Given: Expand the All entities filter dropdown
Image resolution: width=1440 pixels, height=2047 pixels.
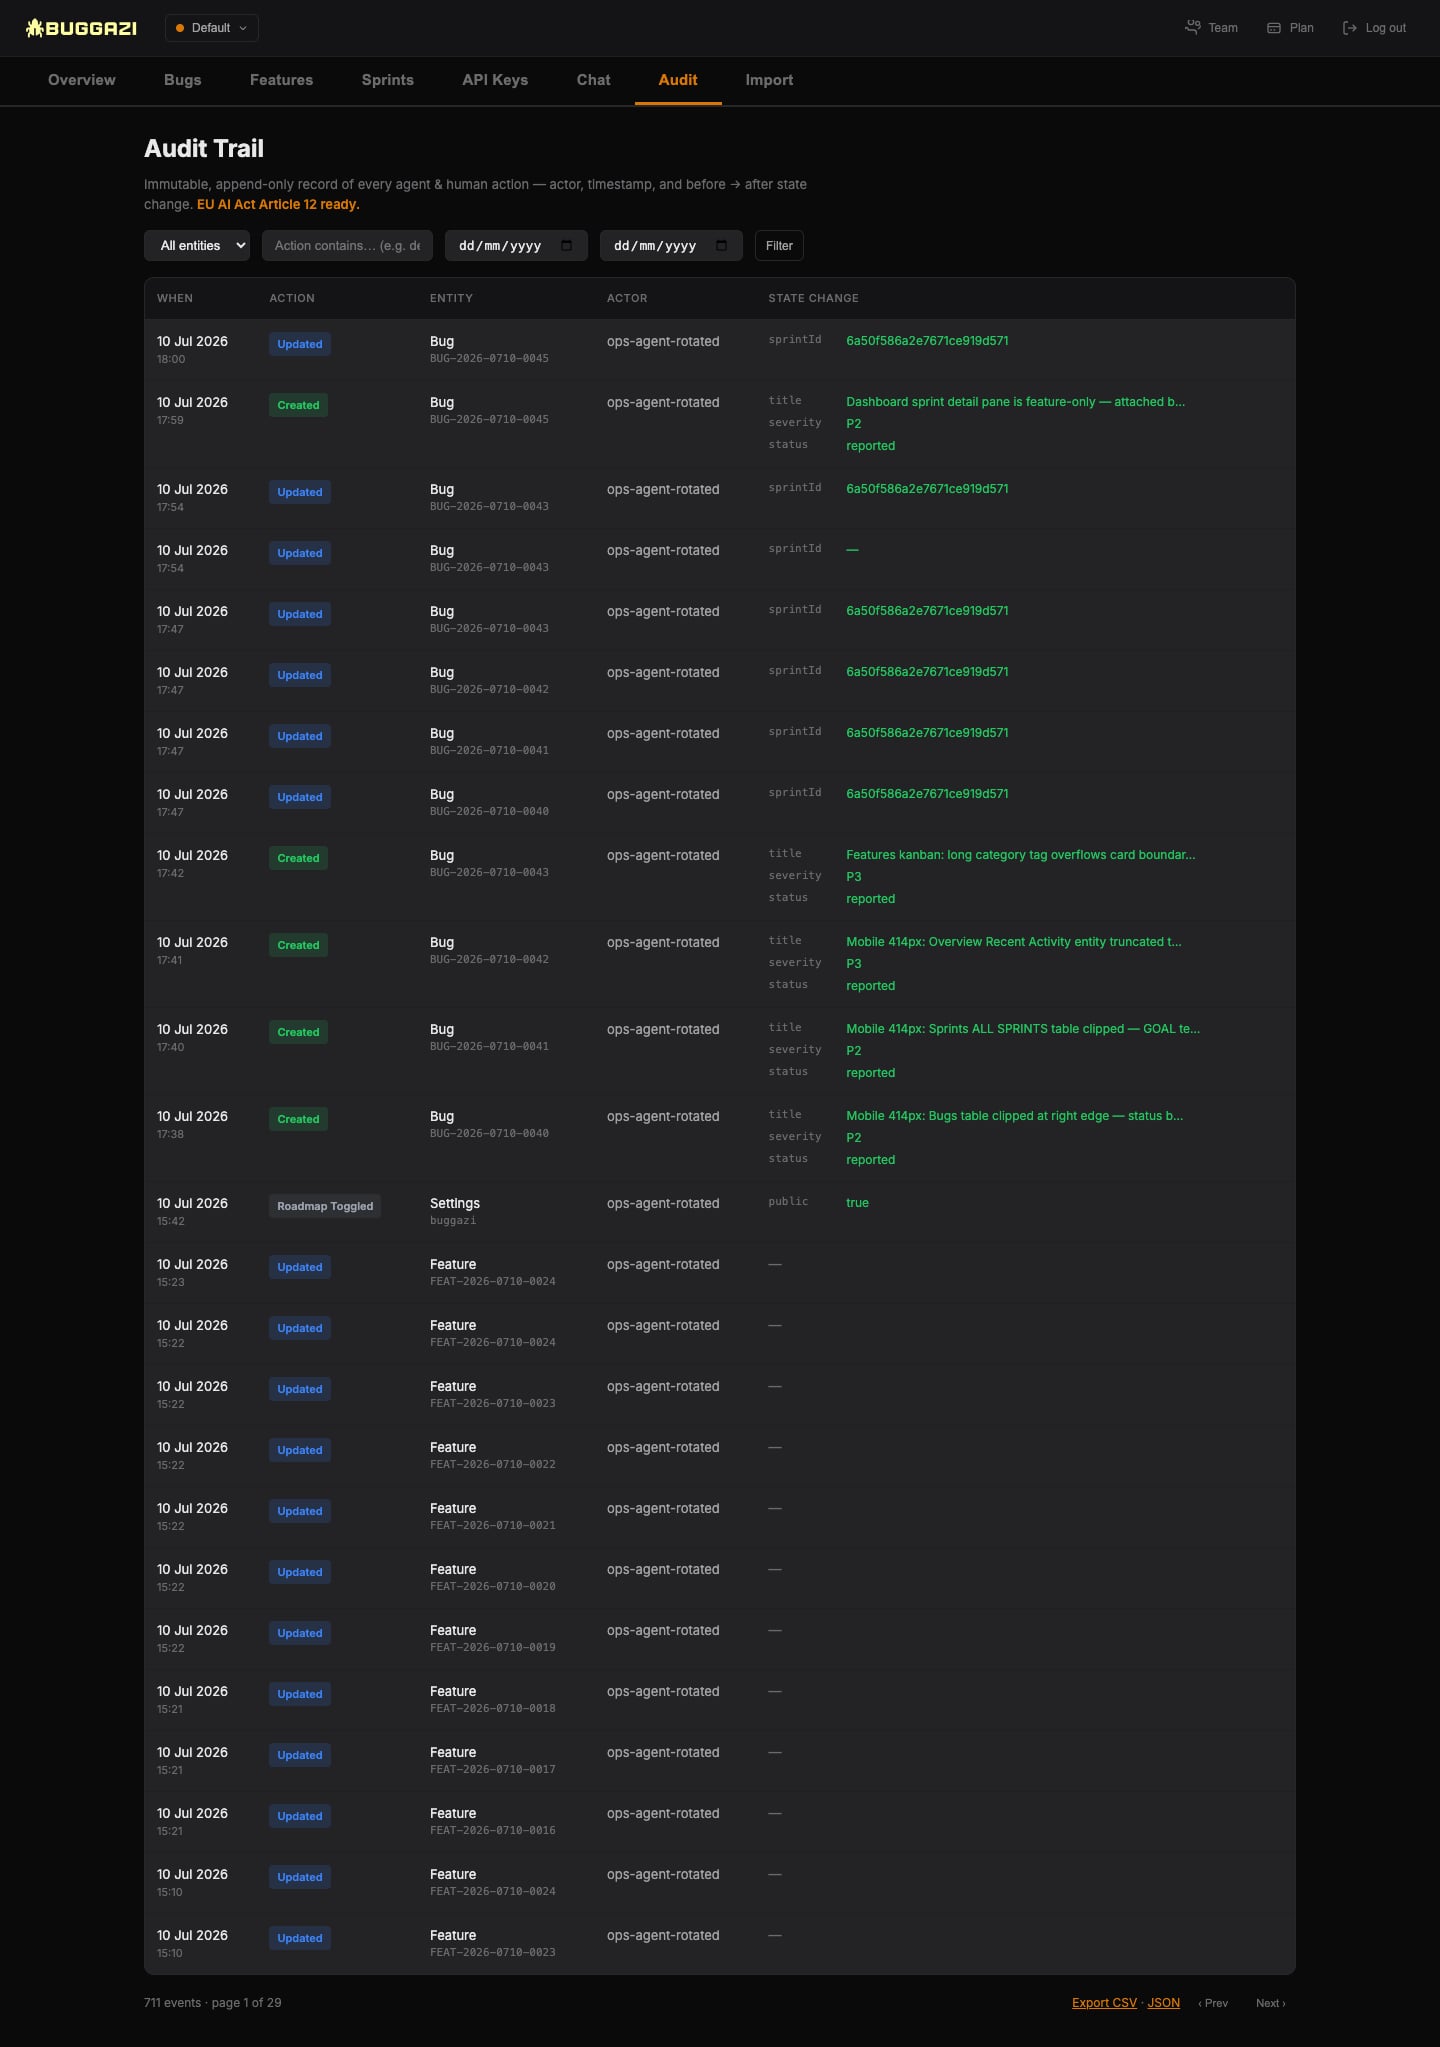Looking at the screenshot, I should [x=197, y=246].
